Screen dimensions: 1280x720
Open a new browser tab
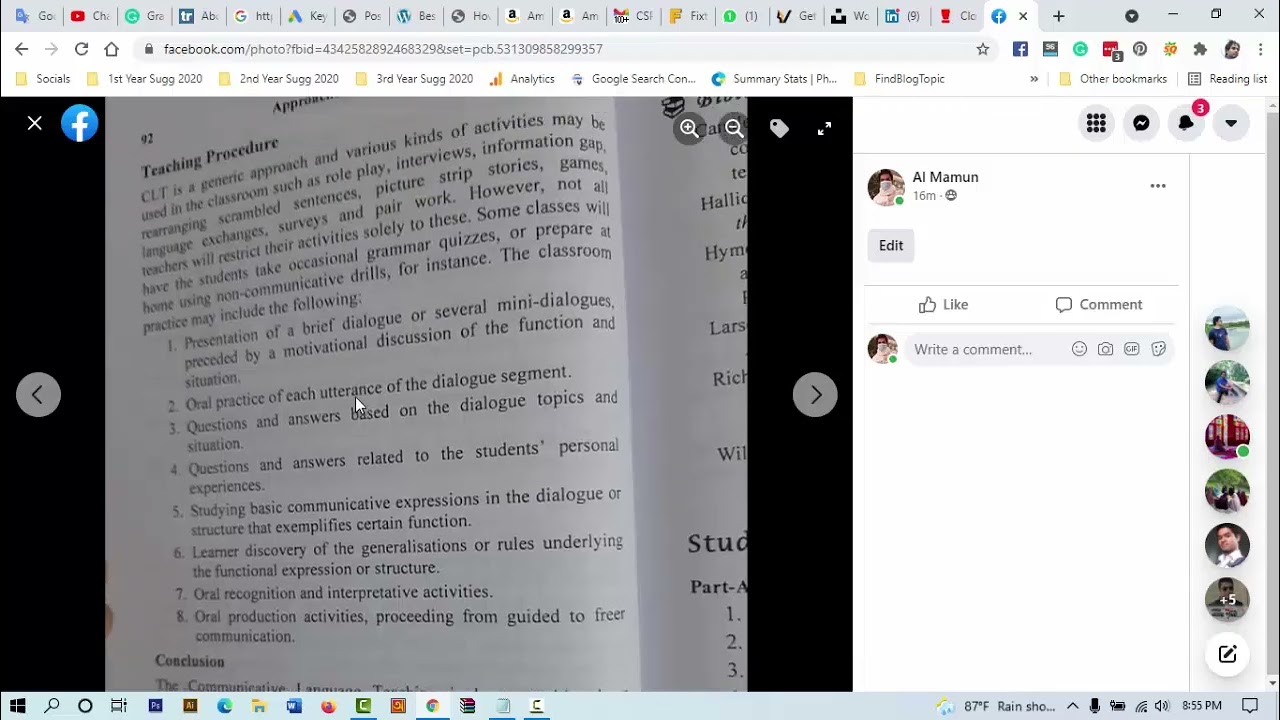pos(1059,16)
